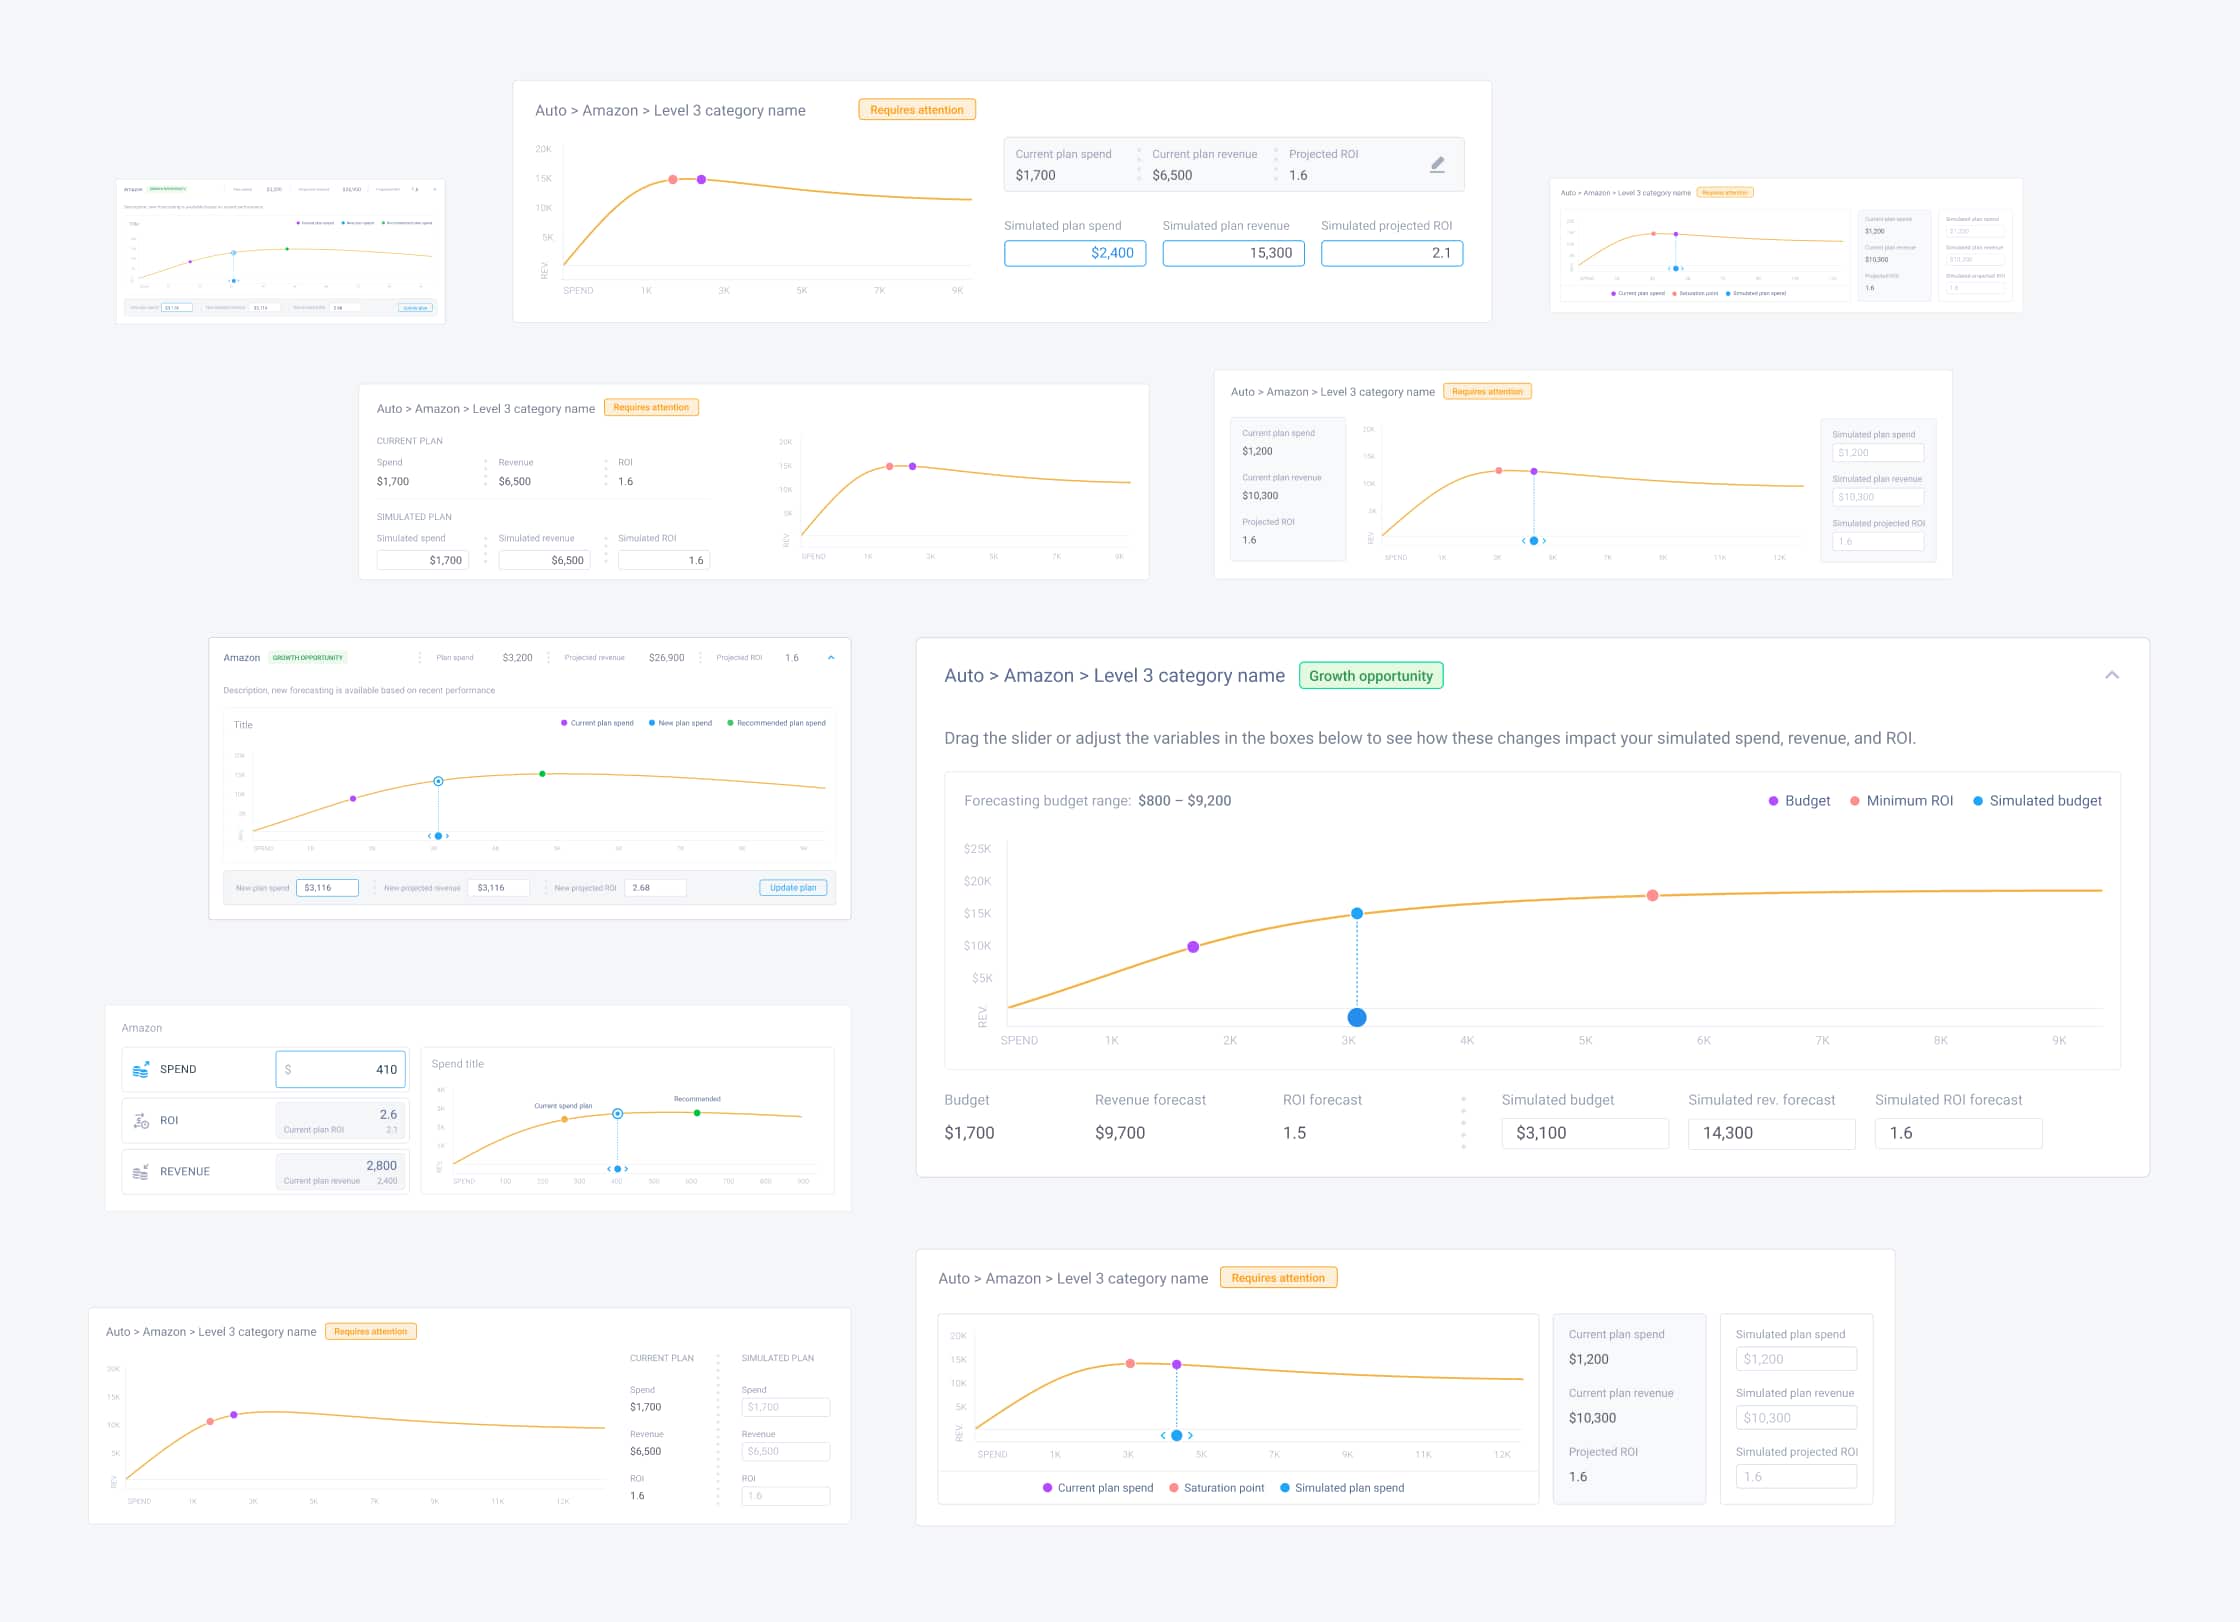Toggle 'Simulated plan spend' legend entry below chart
The image size is (2240, 1622).
1342,1488
